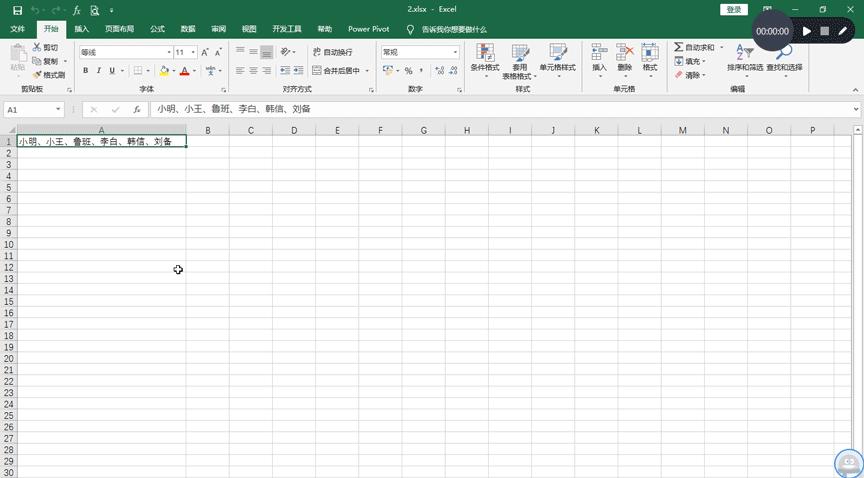Toggle Italic formatting
This screenshot has width=864, height=478.
coord(98,71)
